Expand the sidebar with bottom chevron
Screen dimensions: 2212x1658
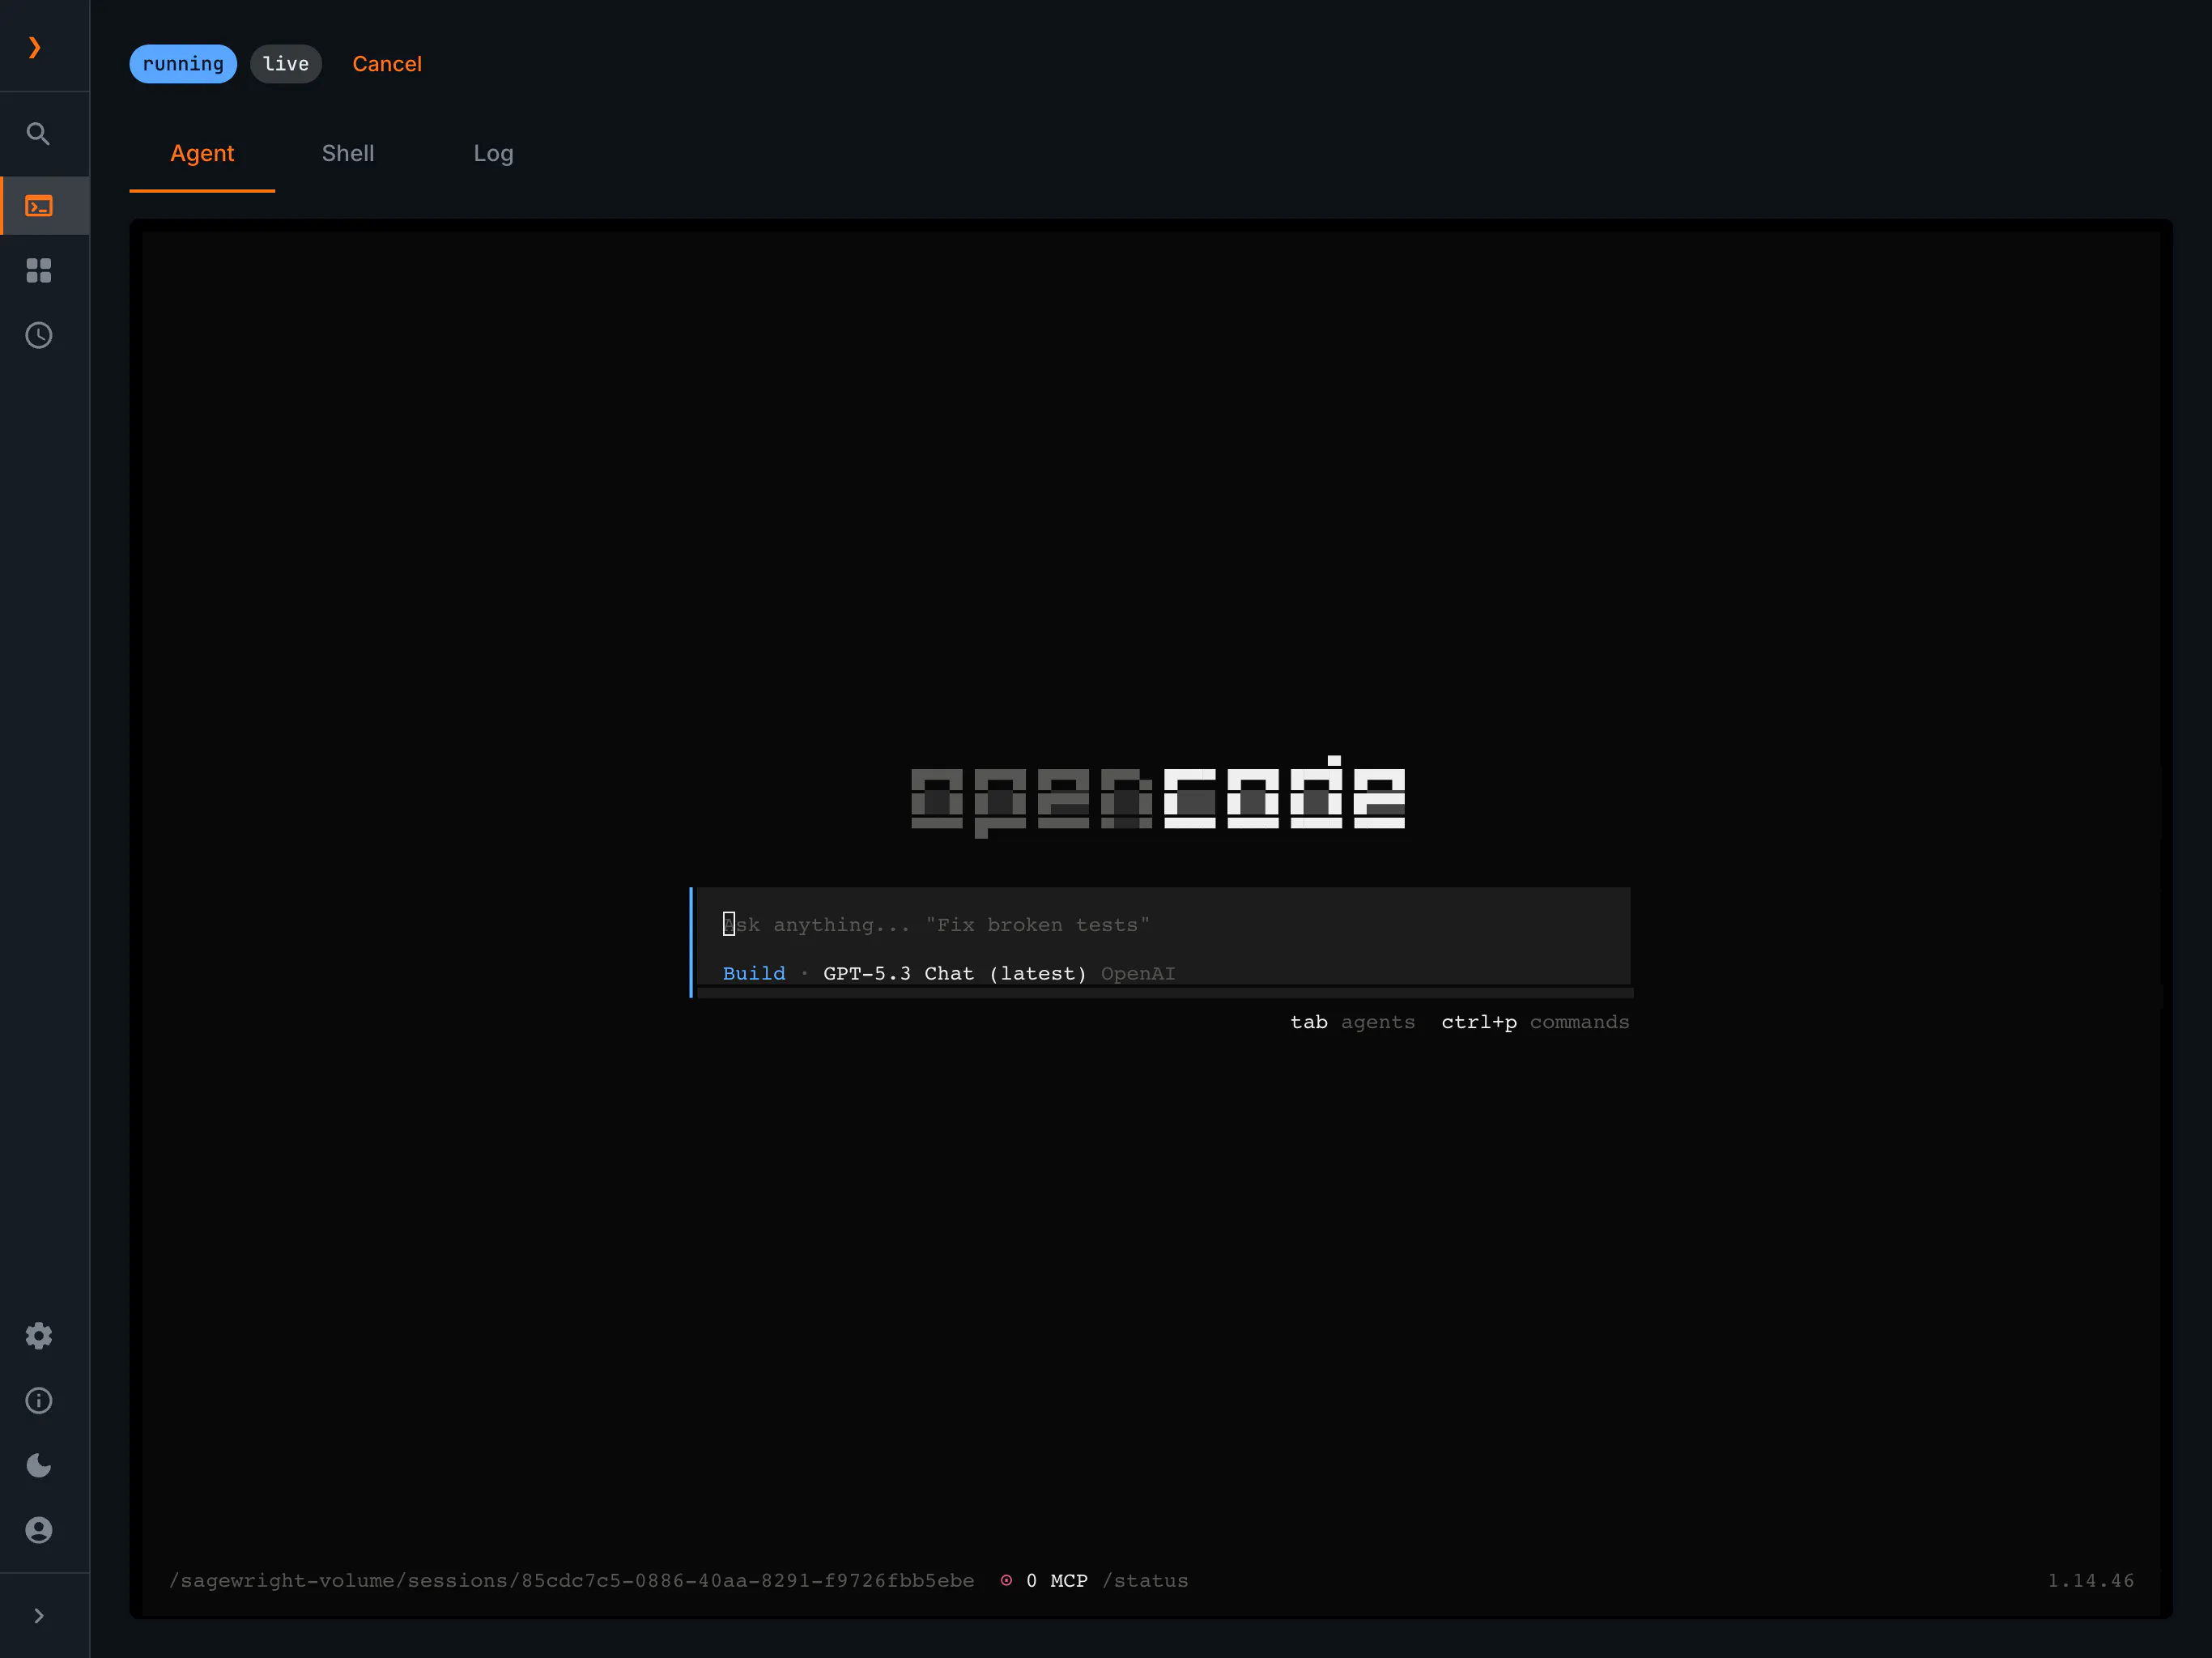(x=39, y=1615)
